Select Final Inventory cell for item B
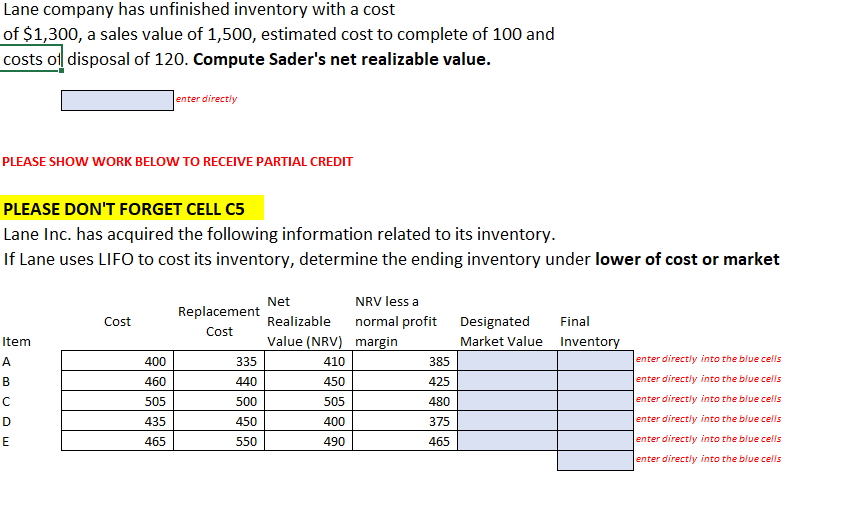 click(595, 381)
